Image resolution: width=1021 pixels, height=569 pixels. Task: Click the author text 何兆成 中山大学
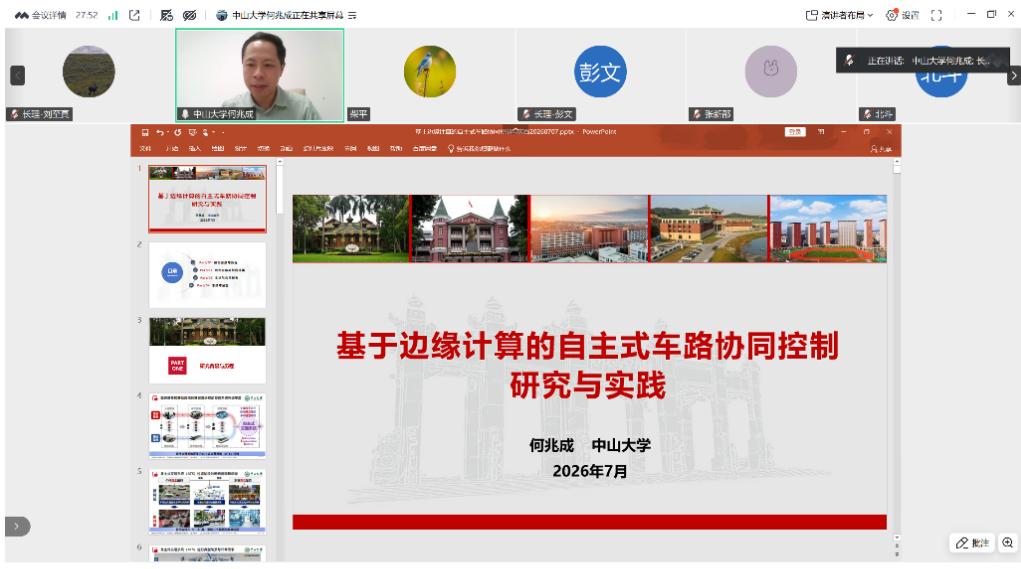click(590, 445)
